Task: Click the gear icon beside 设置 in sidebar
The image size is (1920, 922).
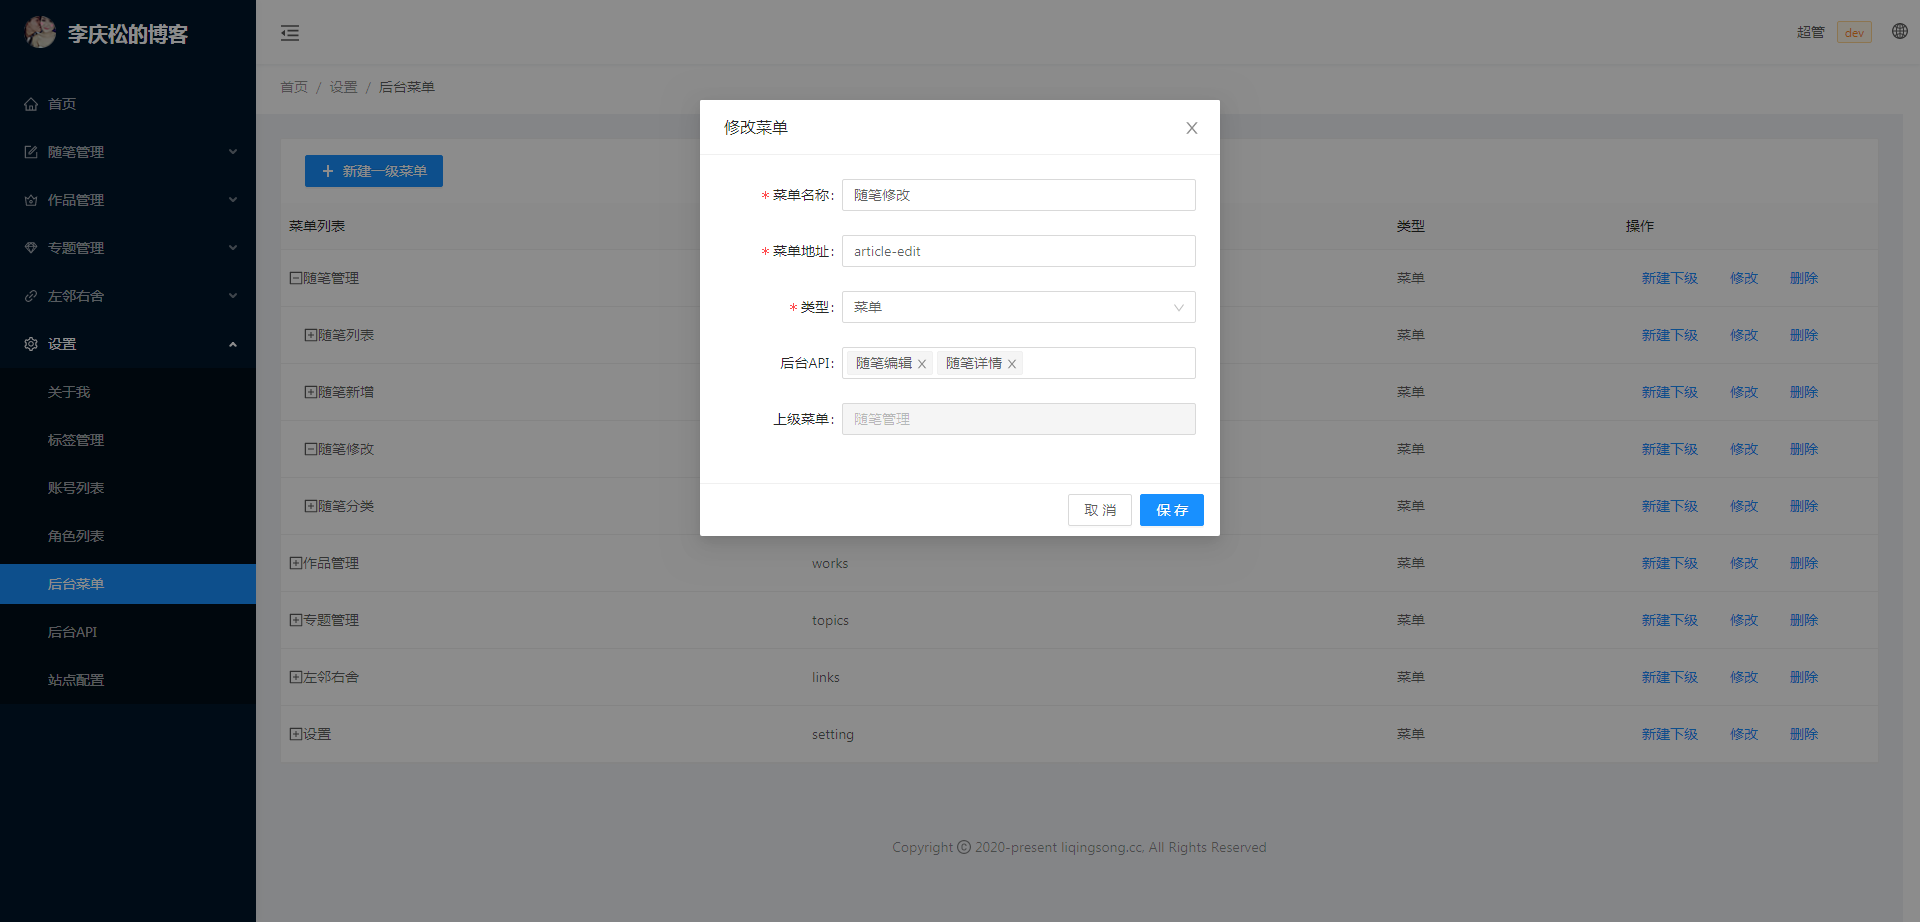Action: [x=31, y=344]
